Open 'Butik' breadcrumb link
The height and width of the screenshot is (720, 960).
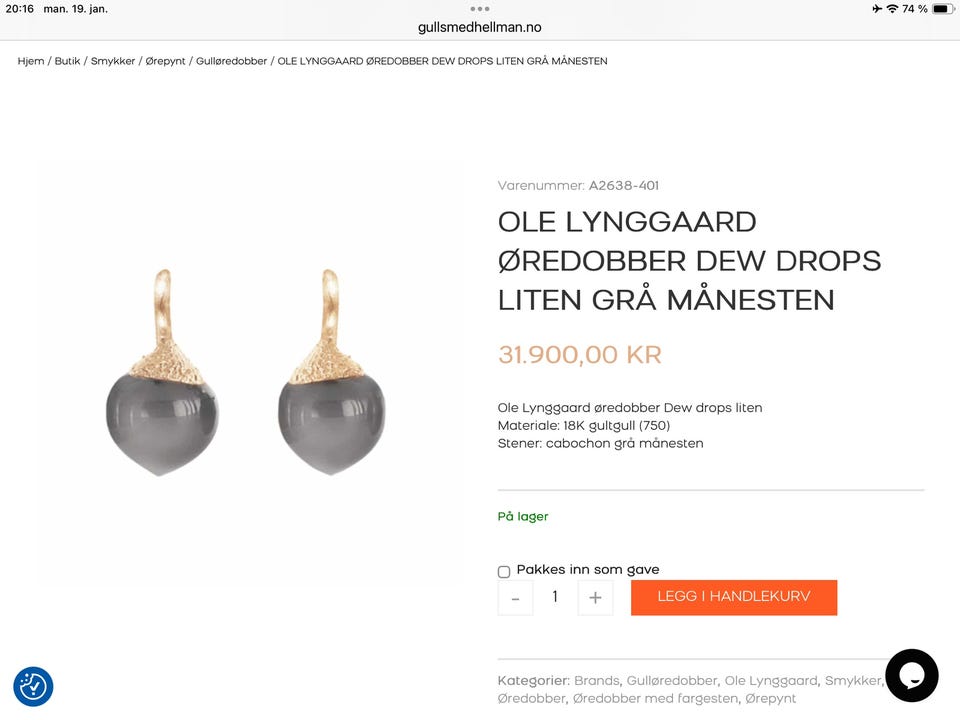point(67,61)
